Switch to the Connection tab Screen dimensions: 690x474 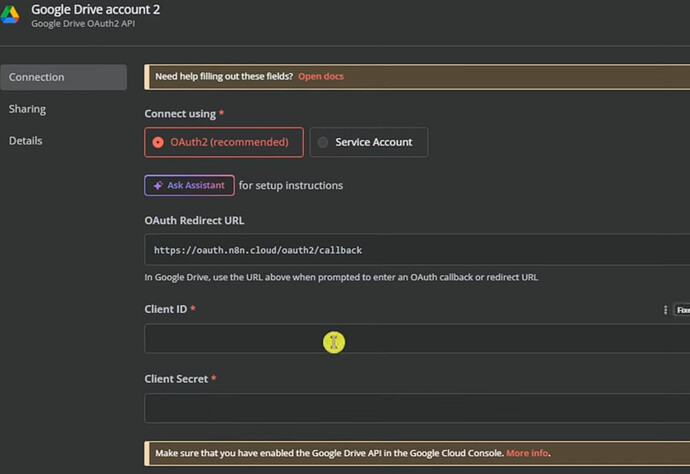tap(63, 77)
